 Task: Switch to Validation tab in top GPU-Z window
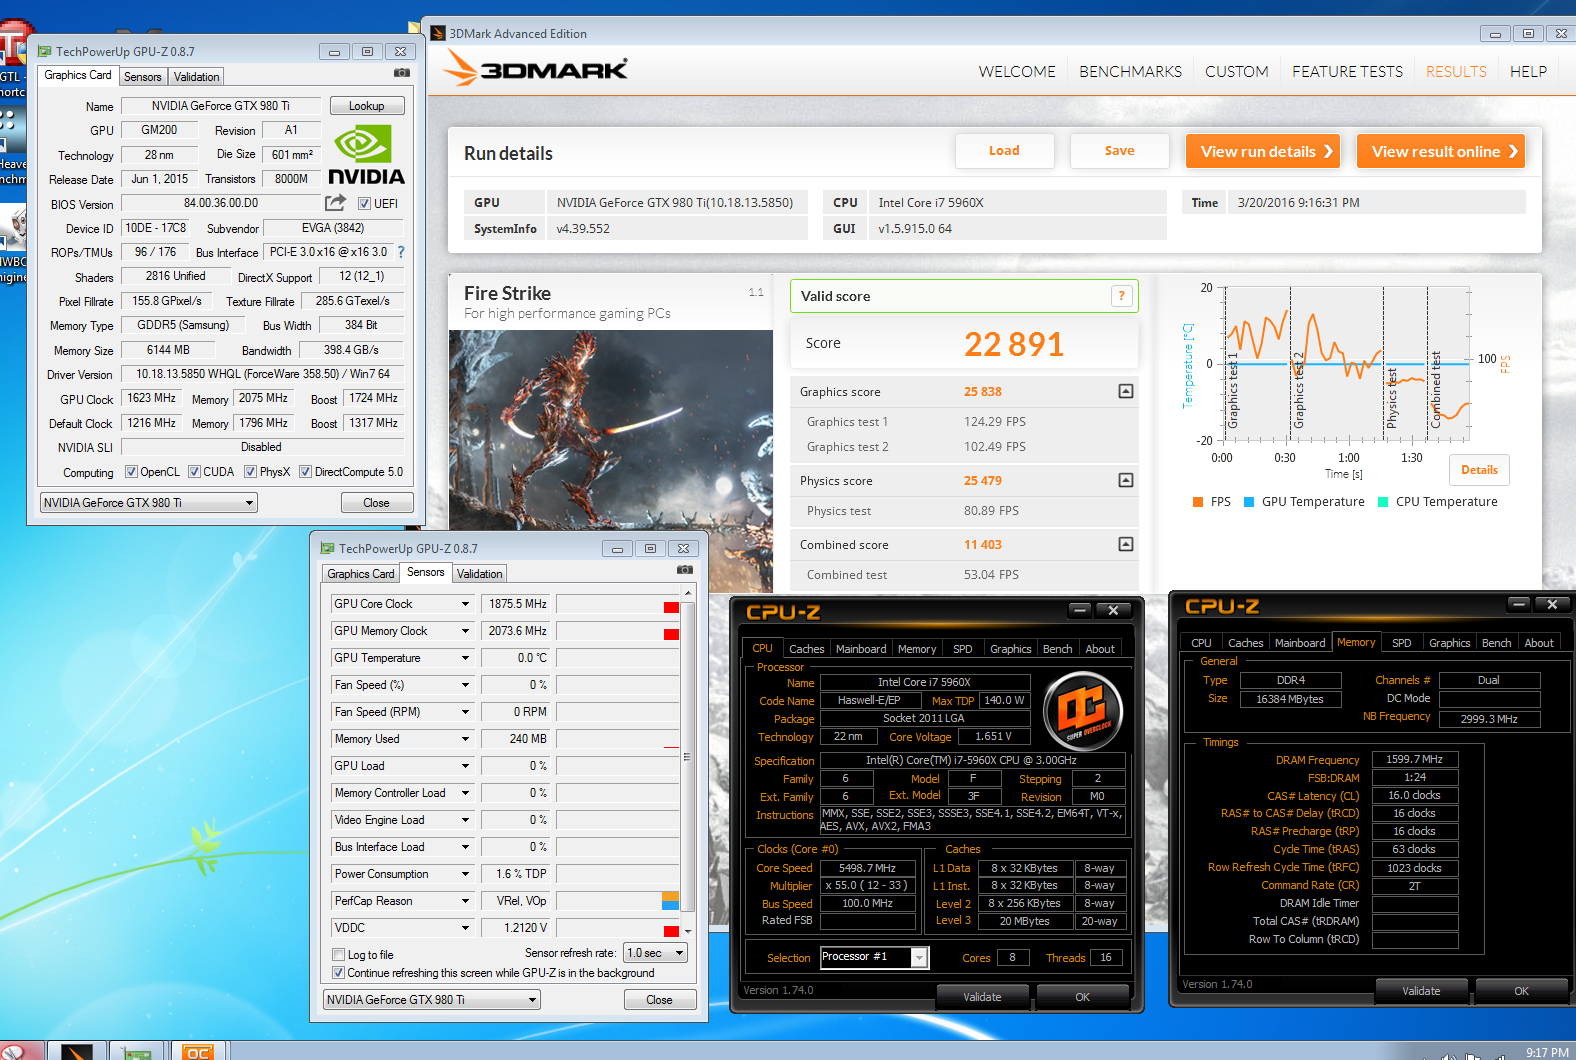coord(196,77)
